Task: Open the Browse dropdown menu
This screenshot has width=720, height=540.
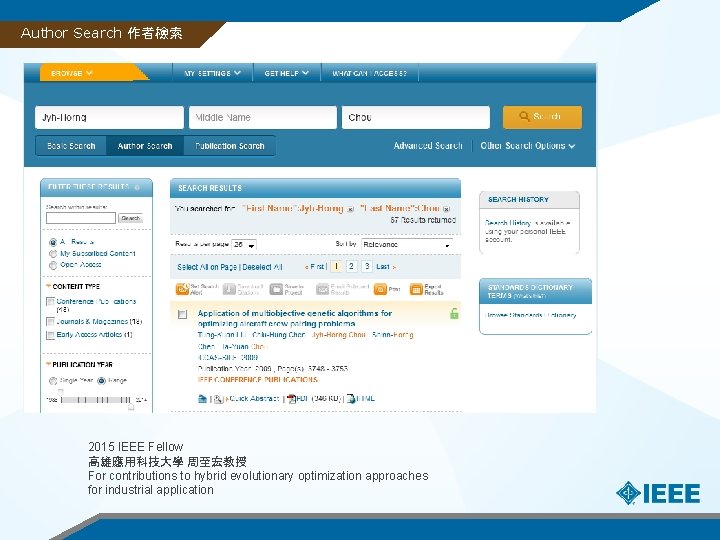Action: pyautogui.click(x=72, y=73)
